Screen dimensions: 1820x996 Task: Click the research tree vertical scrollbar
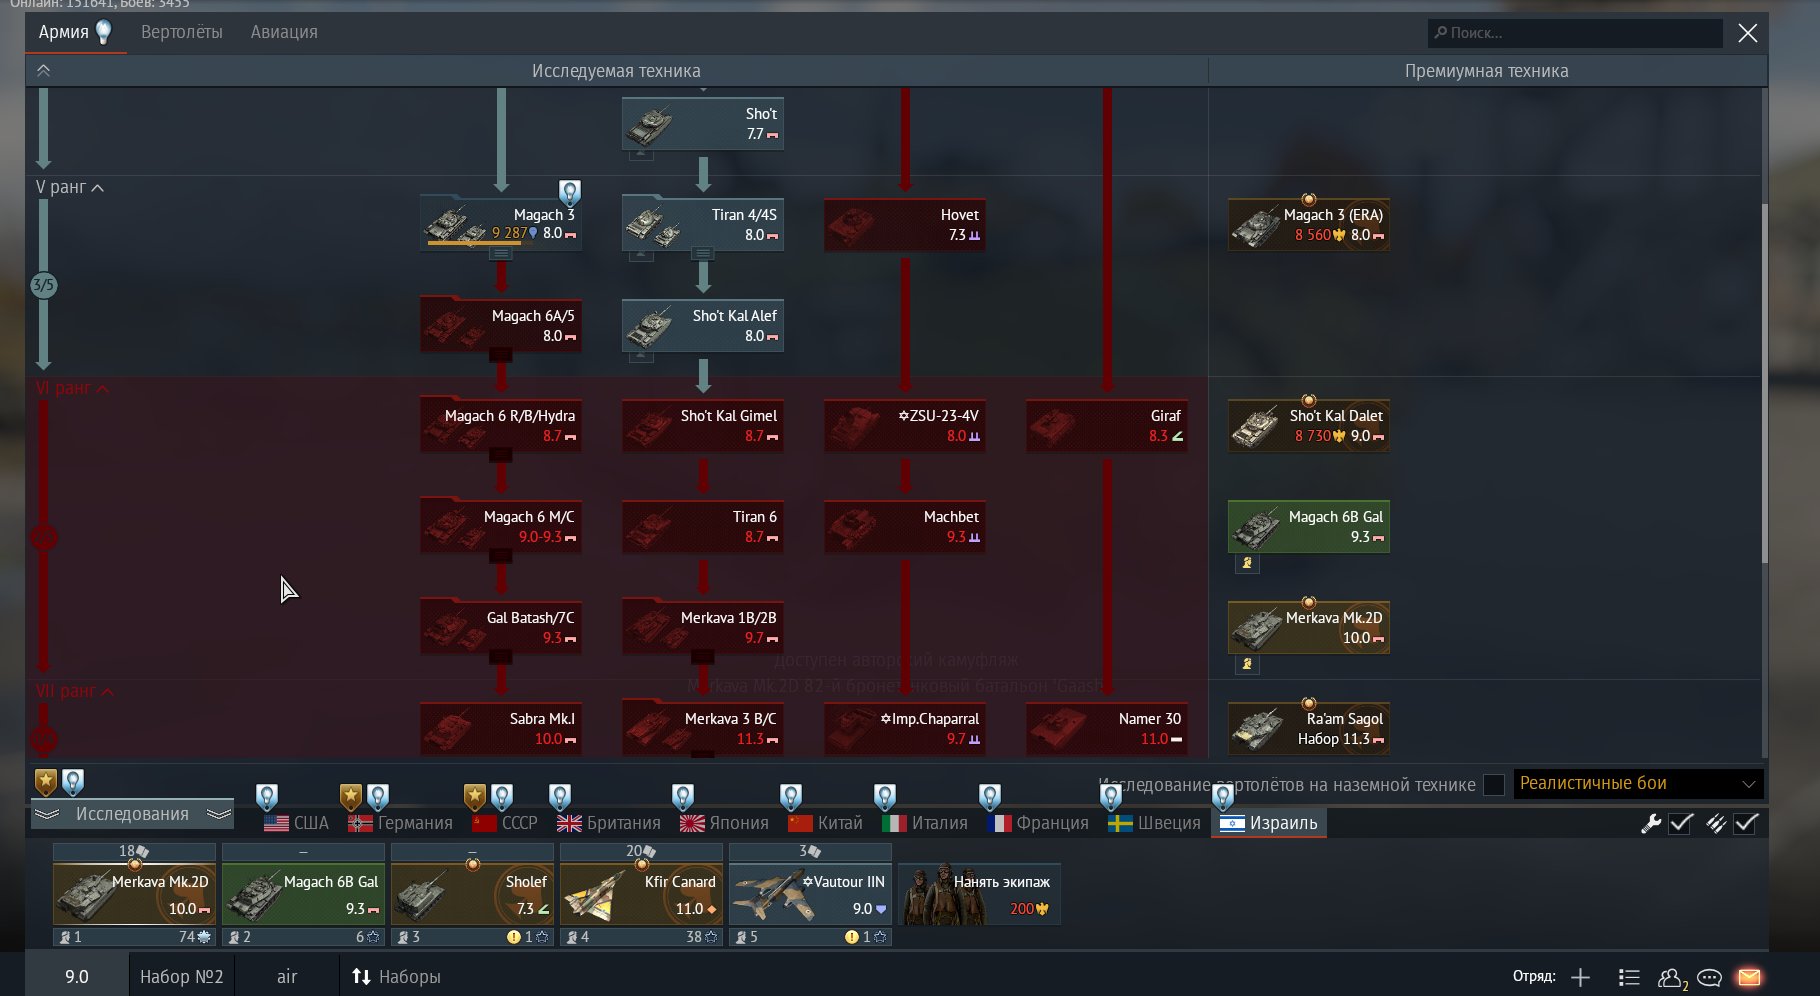[x=1763, y=380]
